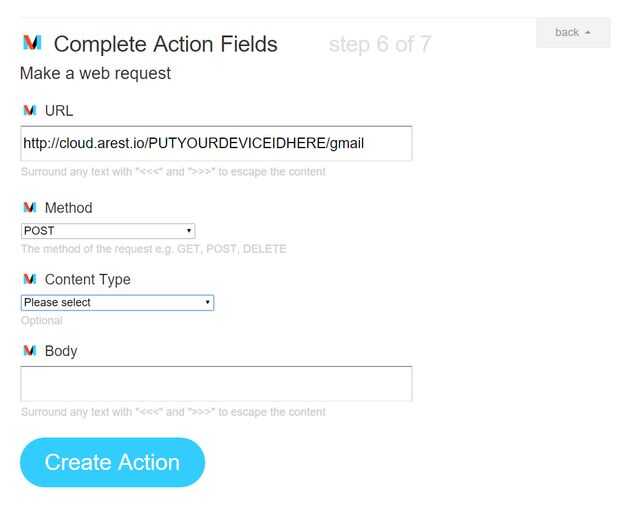This screenshot has width=620, height=506.
Task: Click the URL field label
Action: (59, 110)
